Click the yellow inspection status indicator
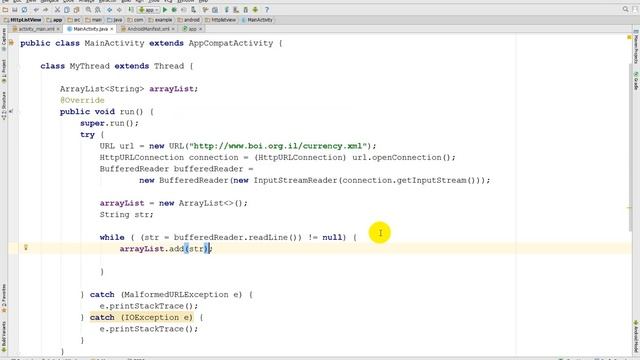The image size is (640, 360). click(x=629, y=38)
